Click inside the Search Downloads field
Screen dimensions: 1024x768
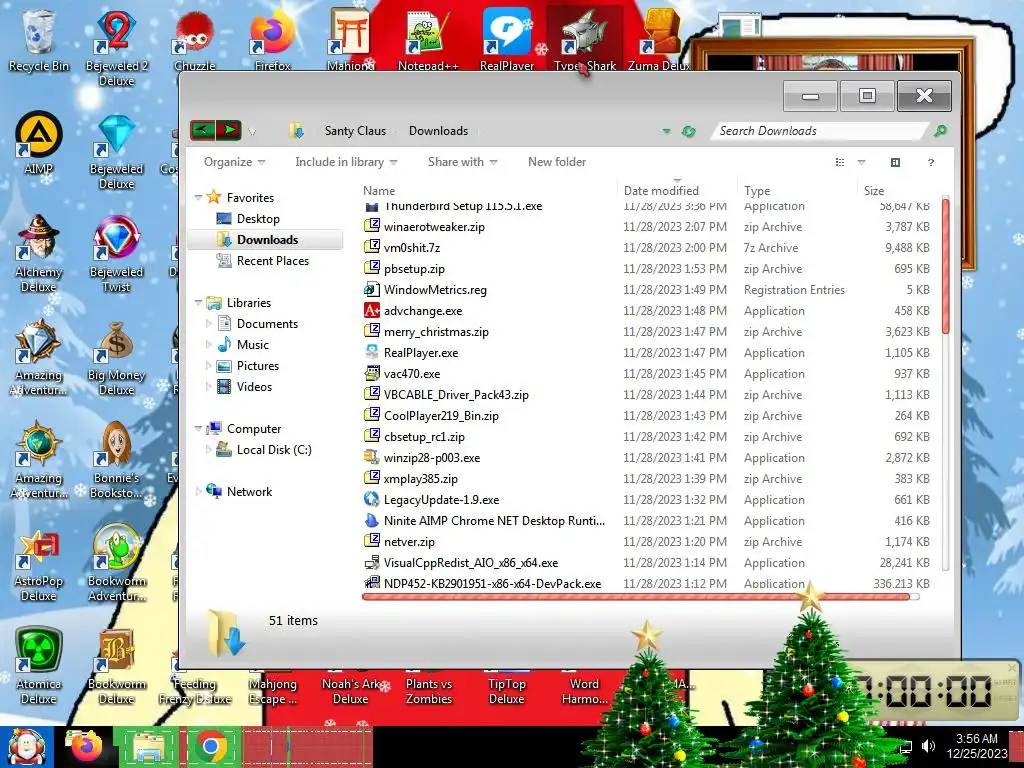coord(820,131)
